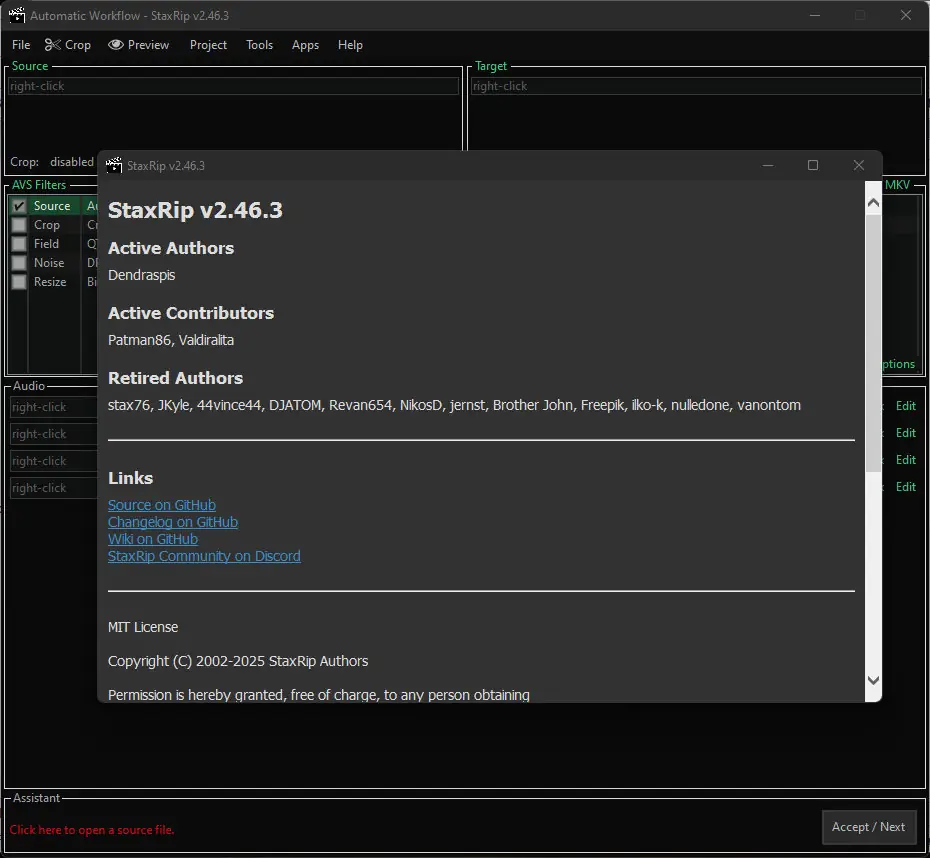Screen dimensions: 930x858
Task: Open the File menu
Action: click(21, 45)
